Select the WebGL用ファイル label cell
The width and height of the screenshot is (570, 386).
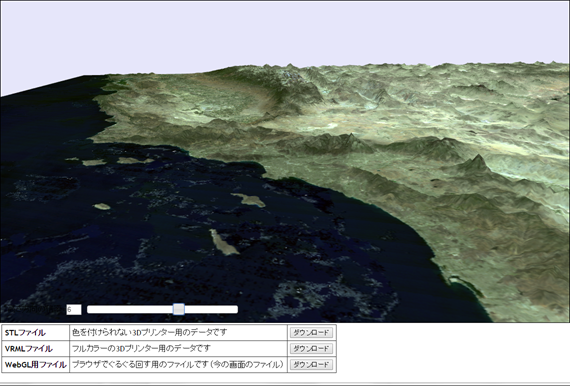click(36, 364)
